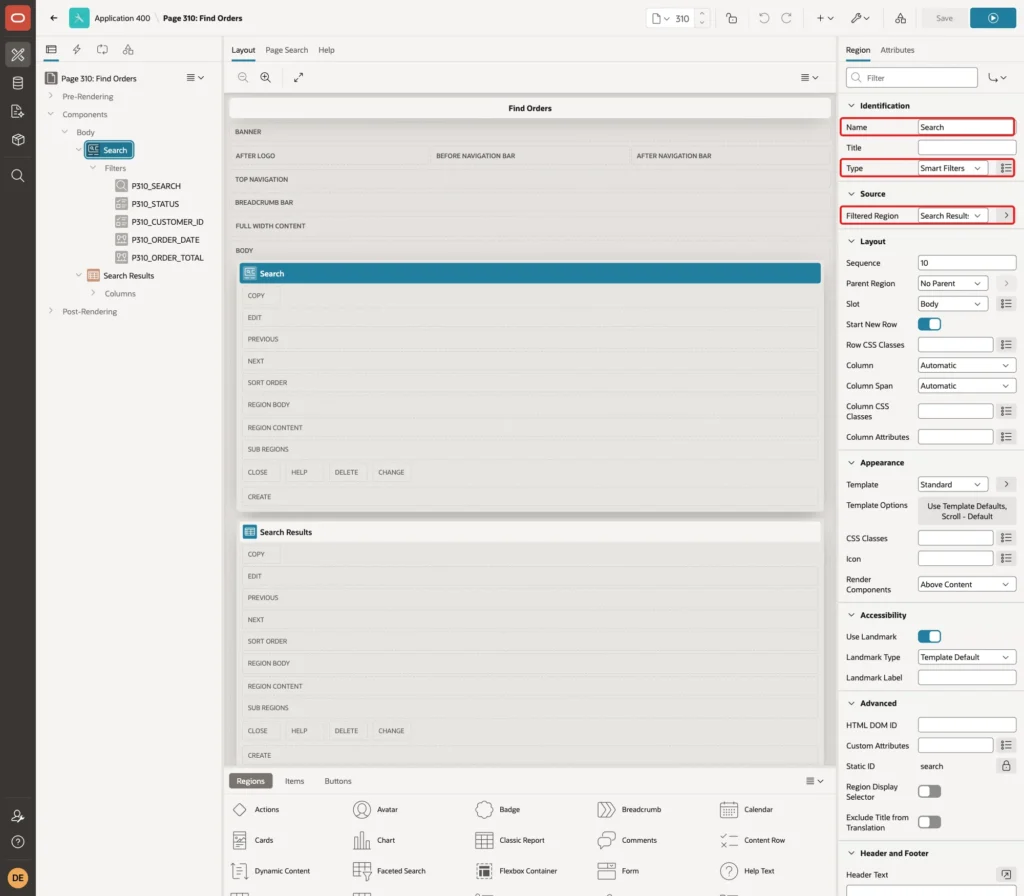The image size is (1024, 896).
Task: Toggle the Region Display Selector switch
Action: coord(929,792)
